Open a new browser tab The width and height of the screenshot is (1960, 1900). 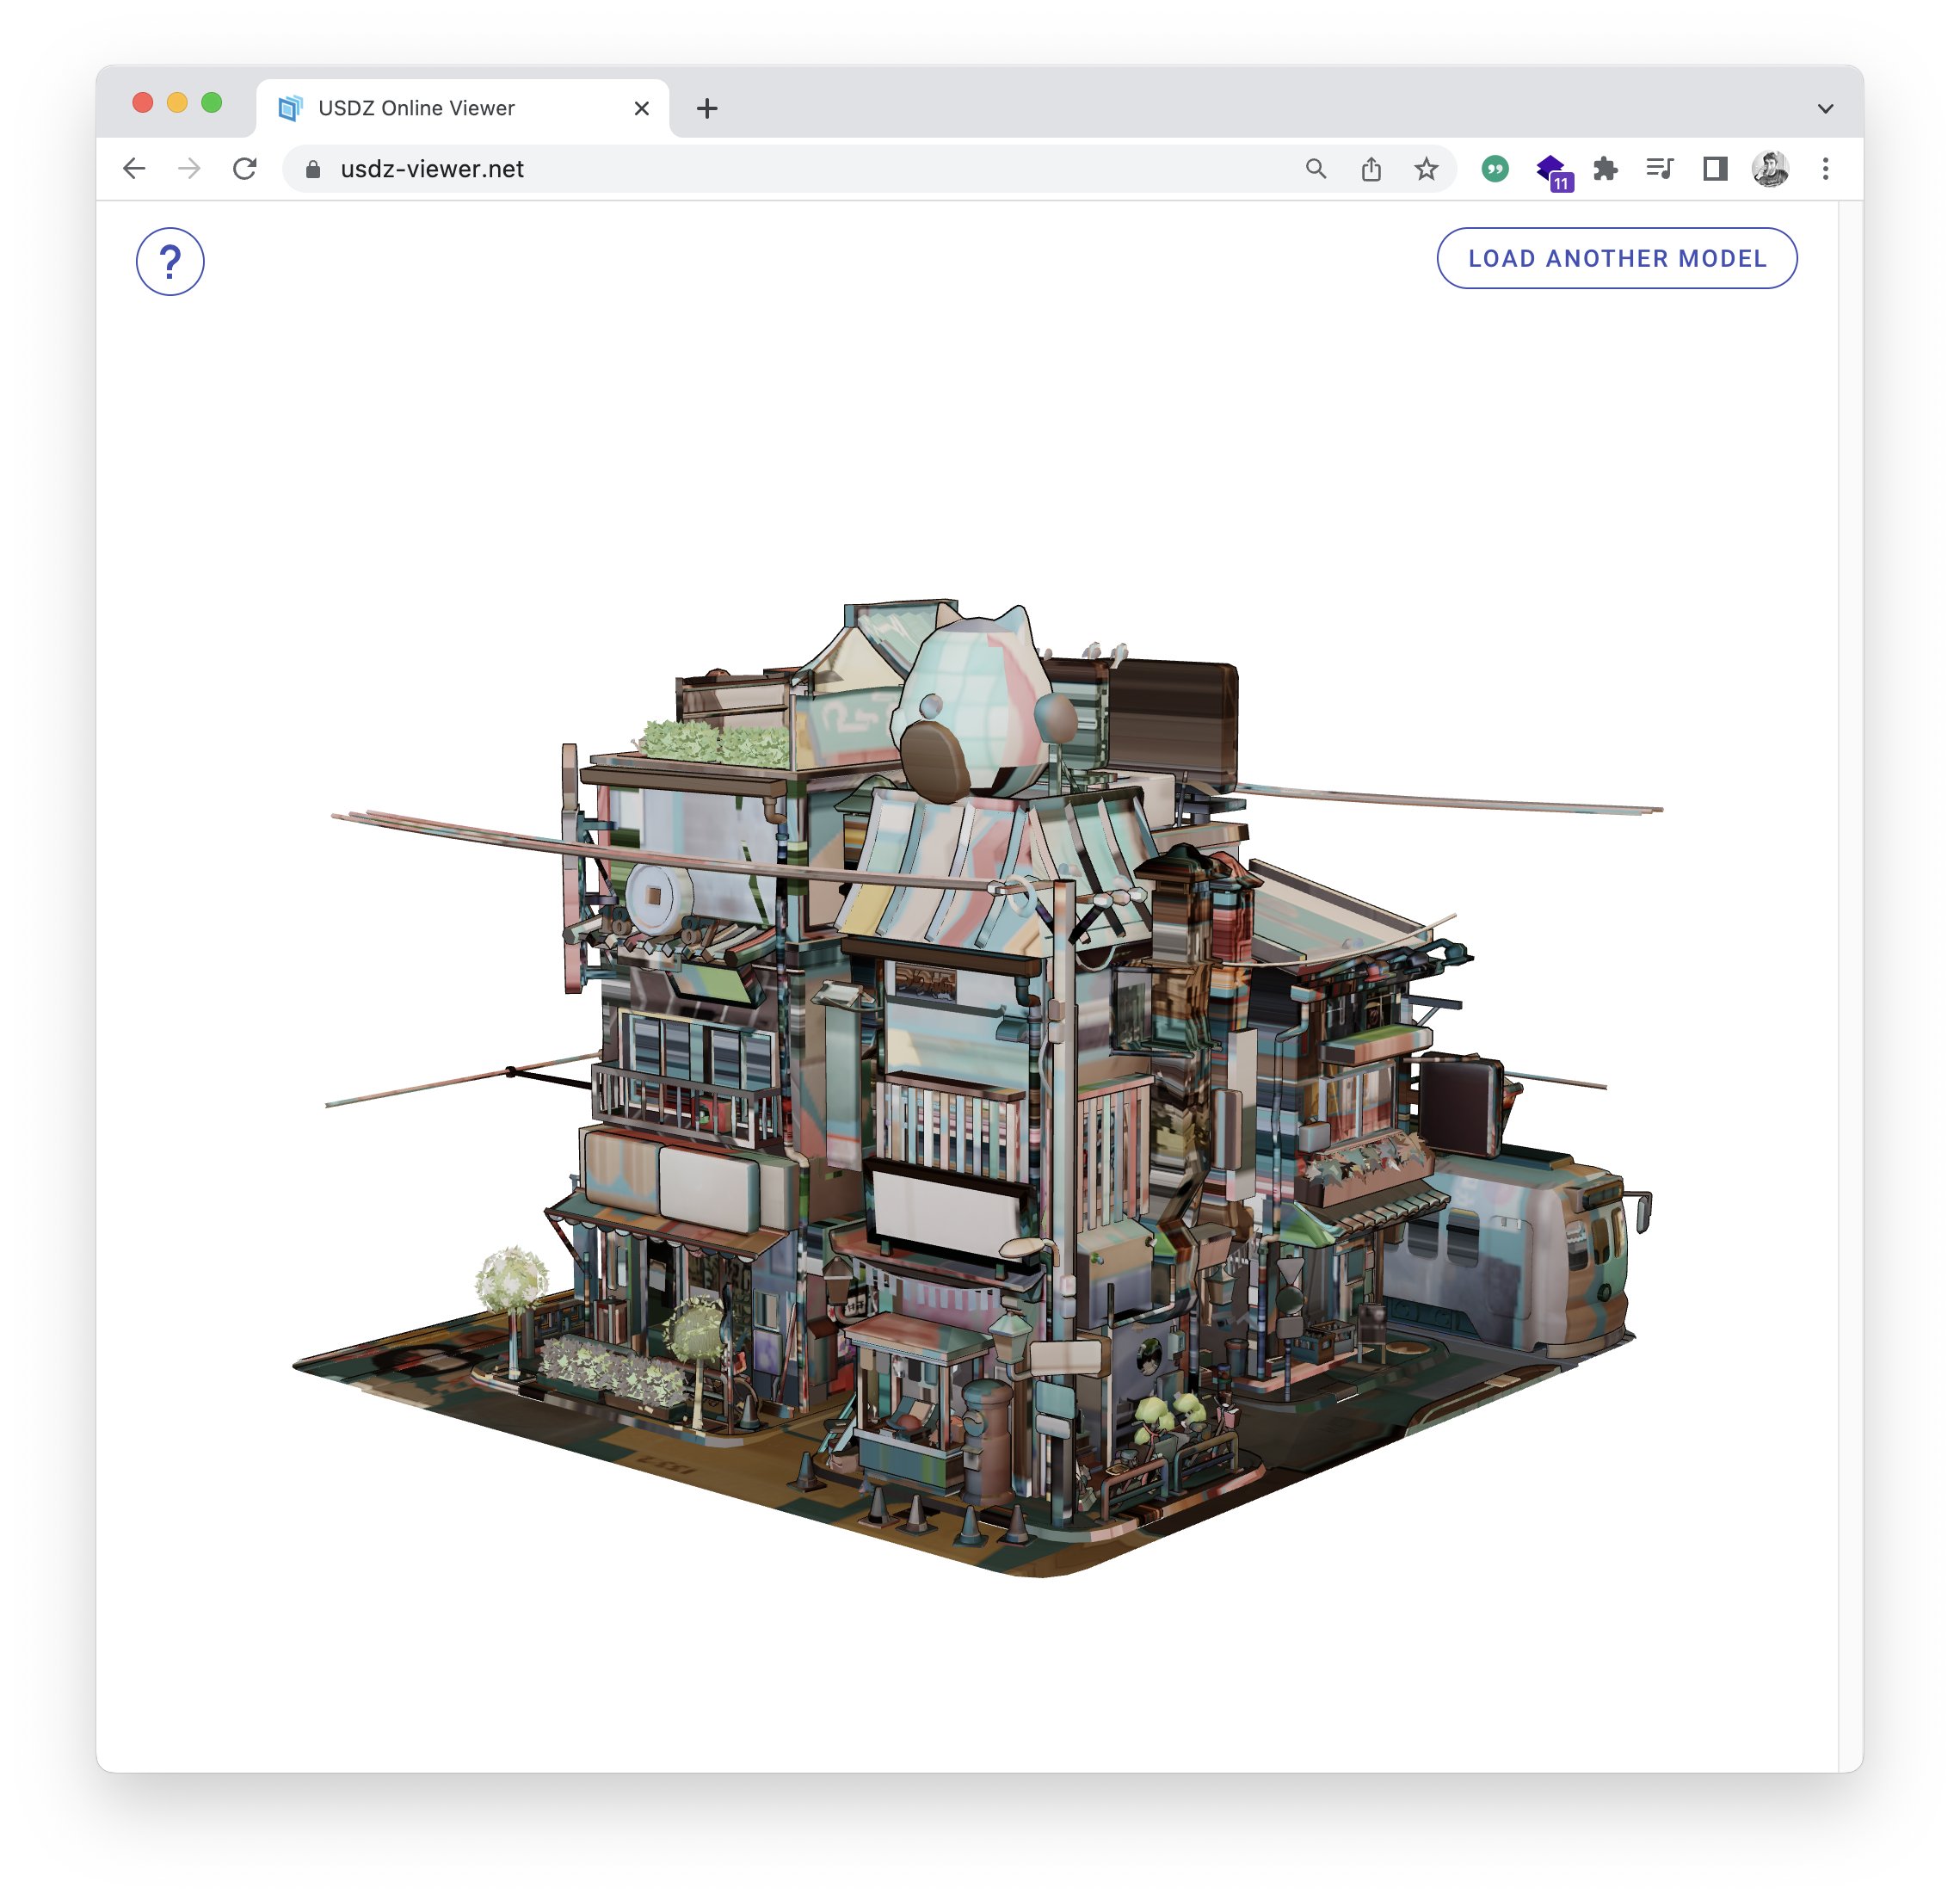[707, 109]
